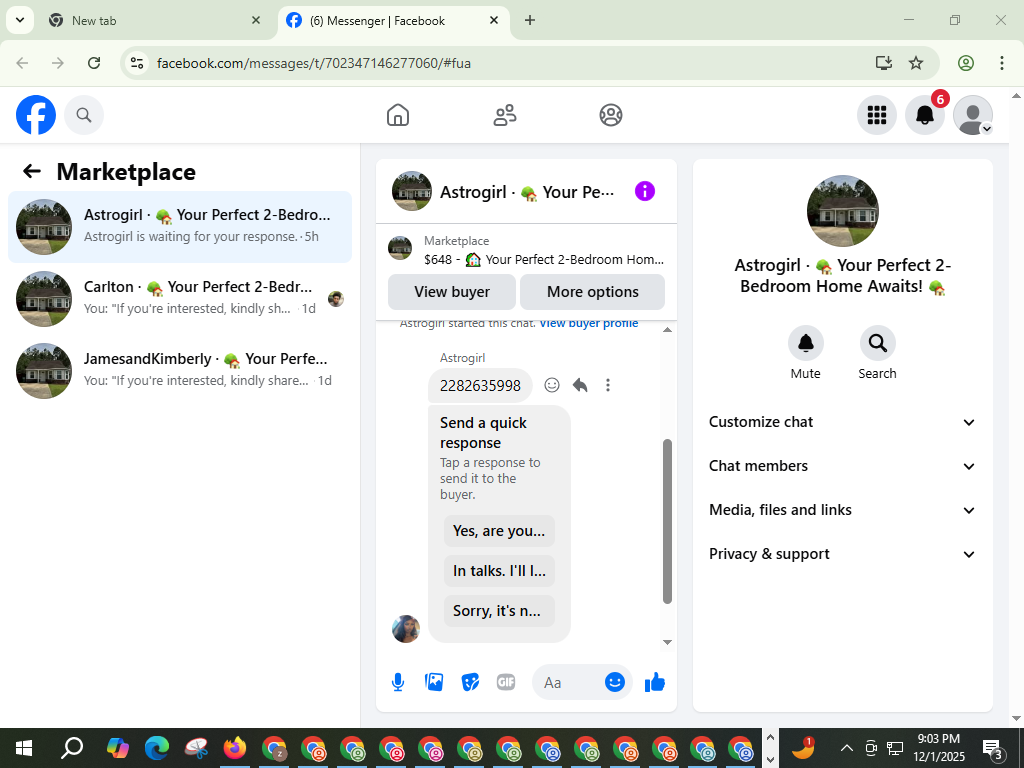Go back using the Marketplace arrow

(x=31, y=171)
